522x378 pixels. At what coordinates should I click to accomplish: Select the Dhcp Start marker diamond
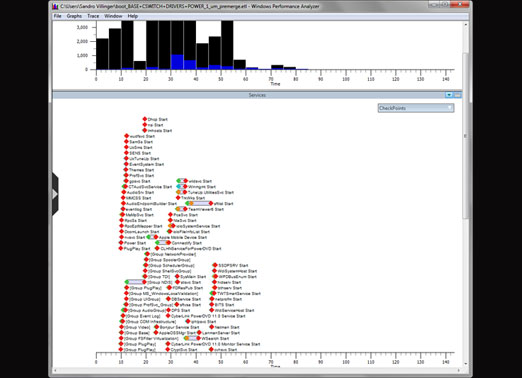click(145, 119)
